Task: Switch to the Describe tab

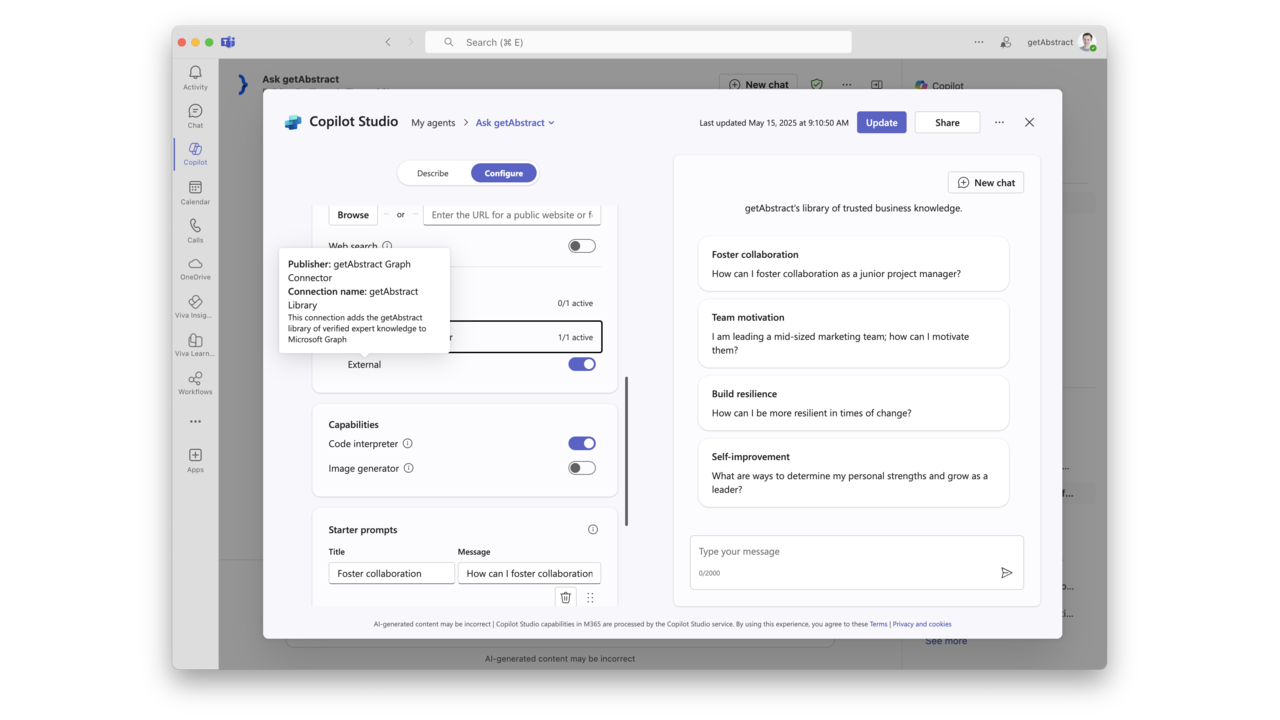Action: click(433, 173)
